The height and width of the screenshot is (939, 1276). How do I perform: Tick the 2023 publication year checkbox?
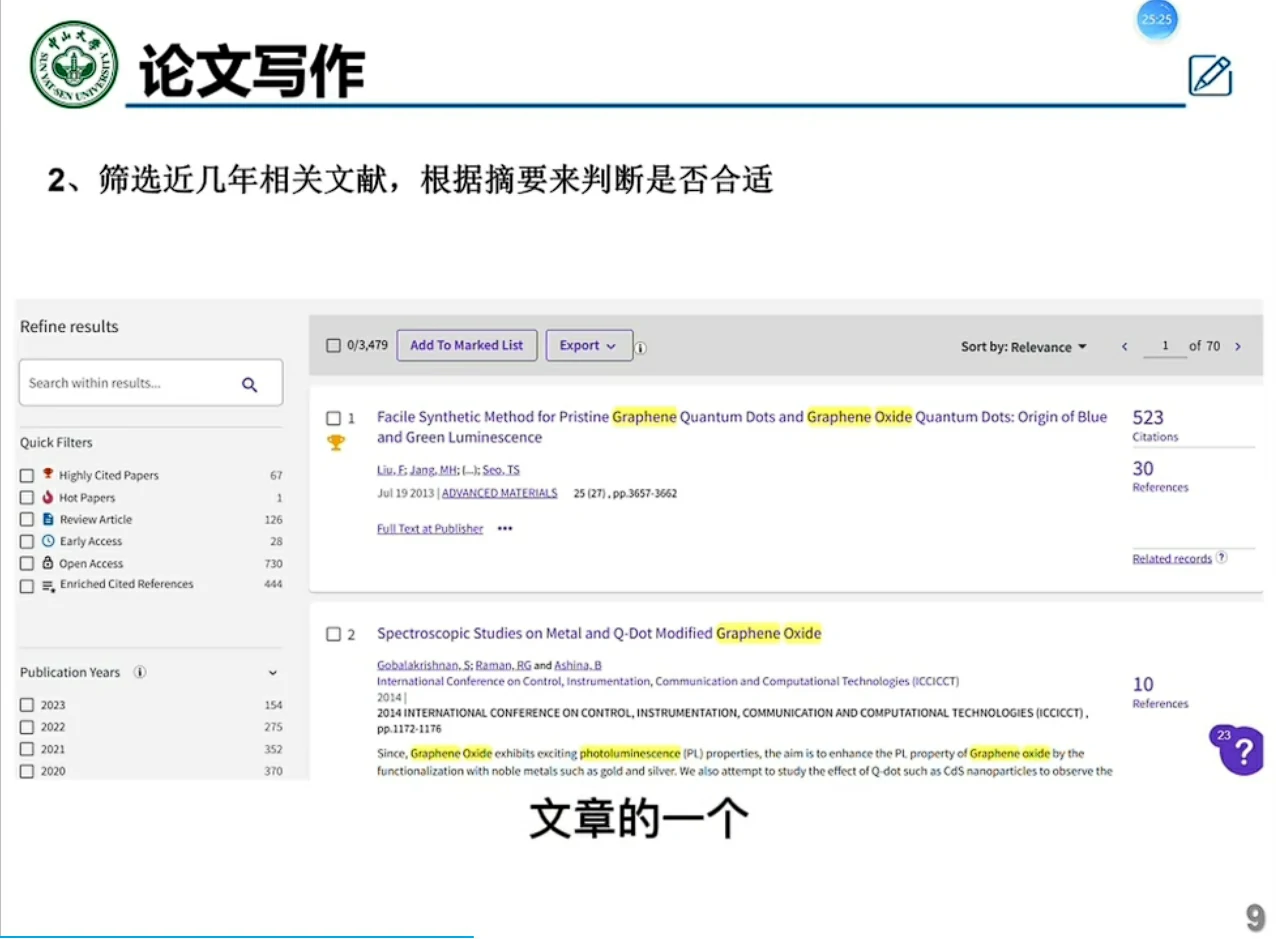tap(27, 705)
